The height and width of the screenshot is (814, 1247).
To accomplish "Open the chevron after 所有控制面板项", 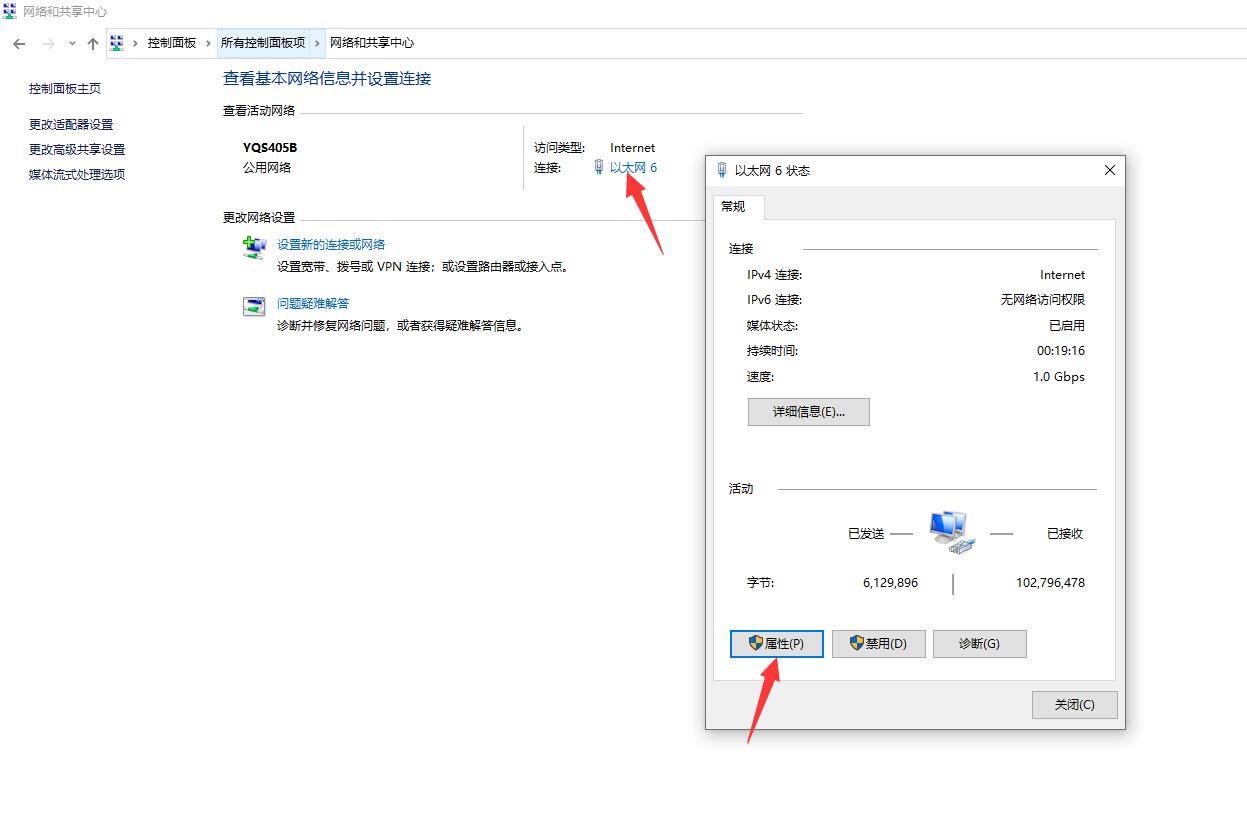I will point(319,43).
